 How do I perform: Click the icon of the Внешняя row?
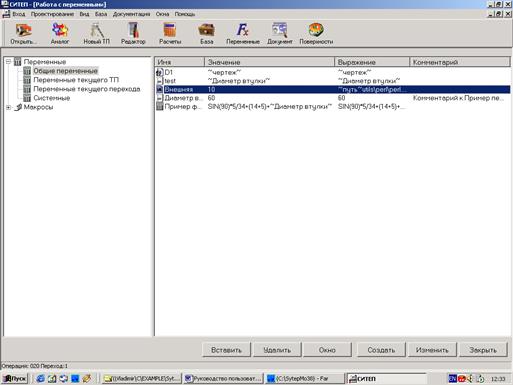(x=160, y=89)
